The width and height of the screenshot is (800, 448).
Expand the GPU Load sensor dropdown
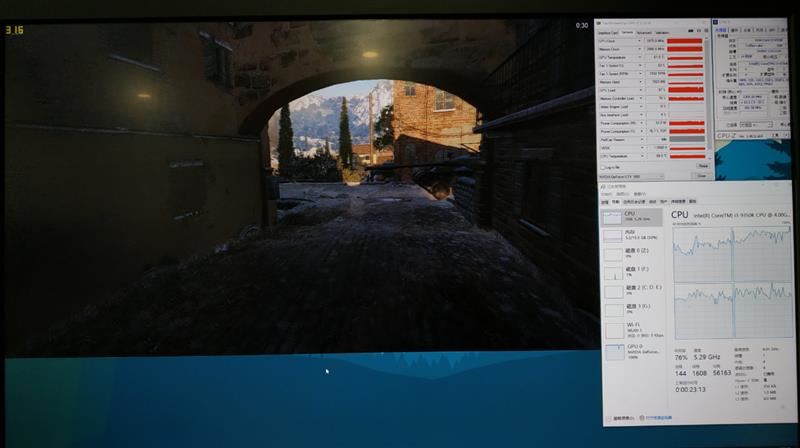[x=640, y=90]
